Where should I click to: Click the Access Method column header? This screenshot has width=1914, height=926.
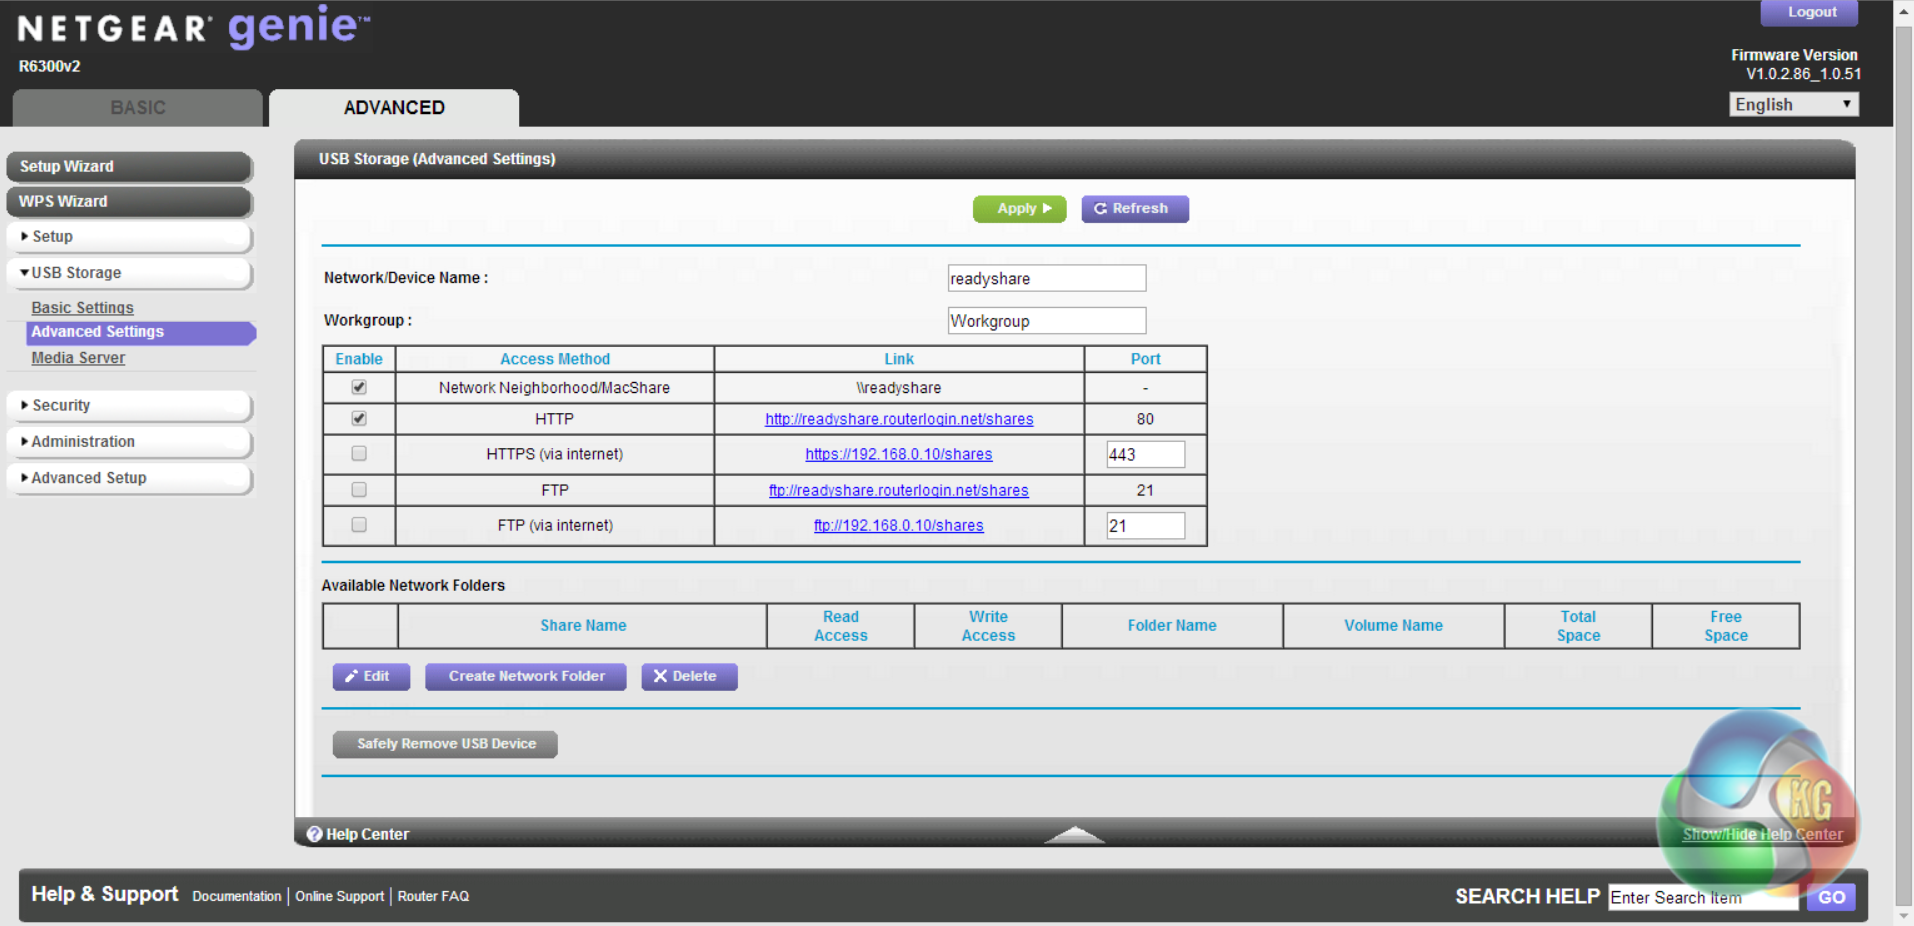[x=555, y=359]
